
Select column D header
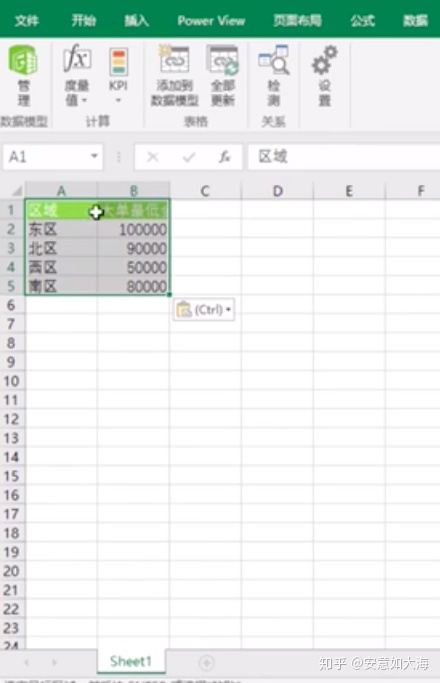pos(278,191)
